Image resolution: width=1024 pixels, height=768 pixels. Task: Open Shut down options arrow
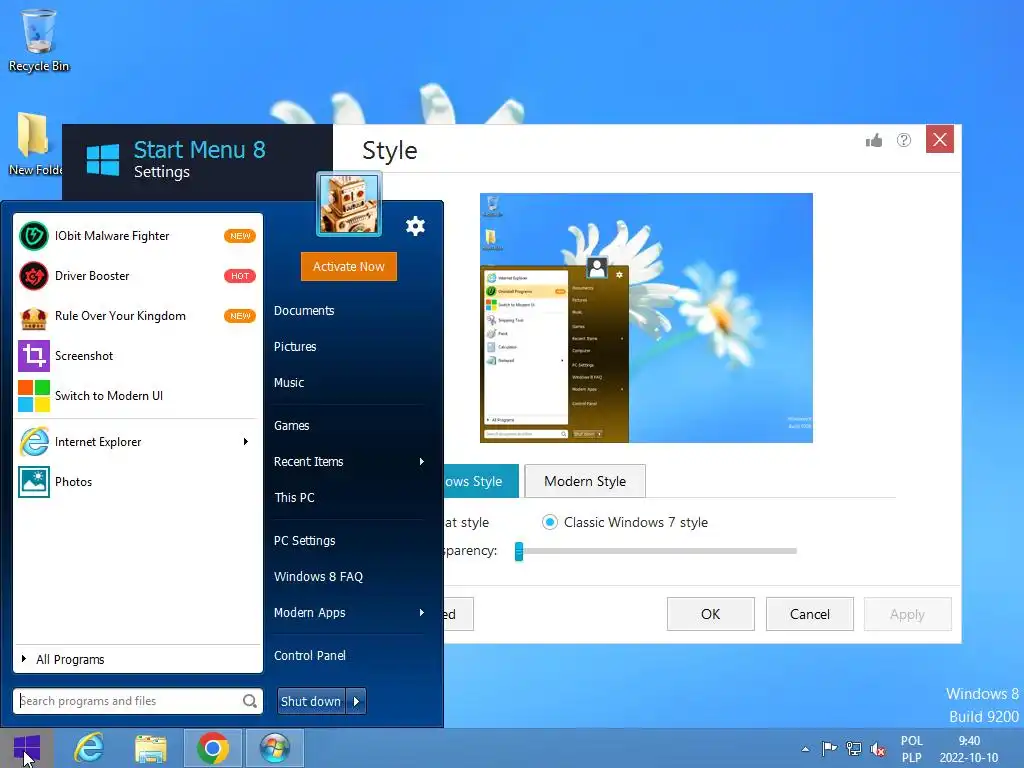coord(356,701)
